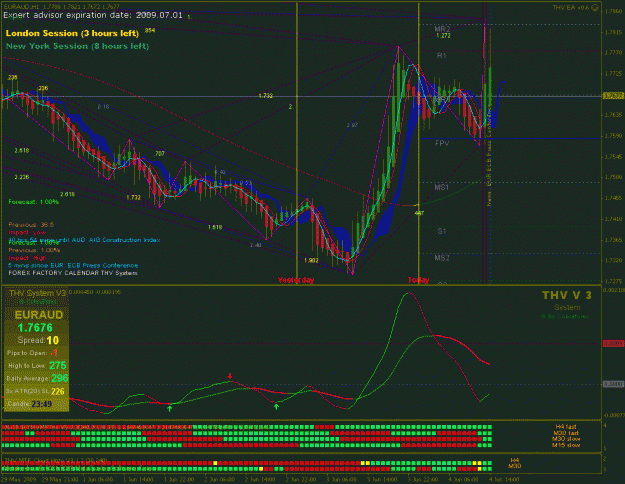Click the Previous: 36.5 news value

31,225
